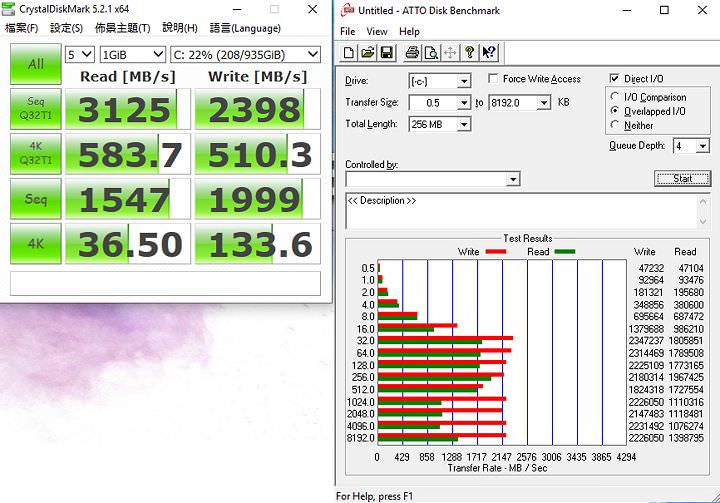
Task: Click the empty comment field in CrystalDiskMark
Action: point(165,283)
